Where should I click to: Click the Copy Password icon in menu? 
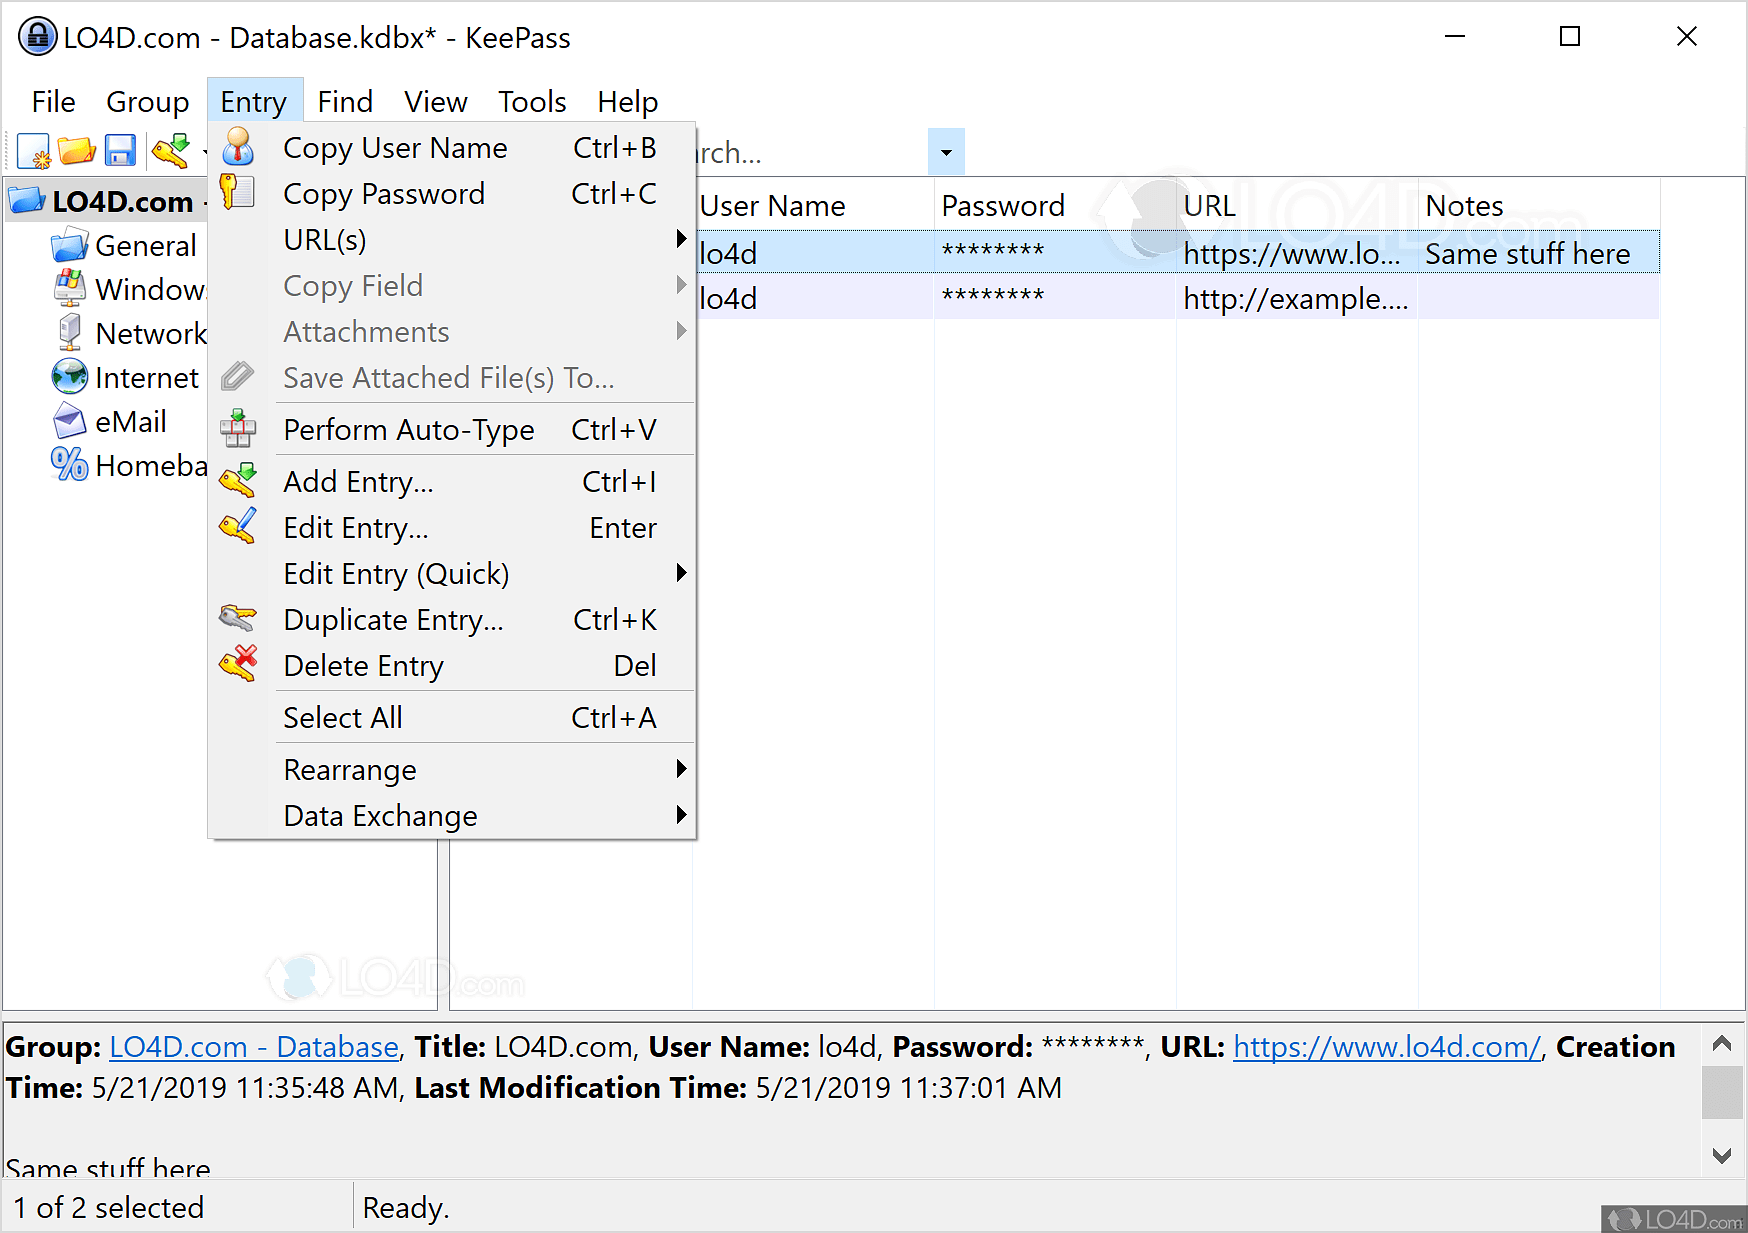(238, 192)
